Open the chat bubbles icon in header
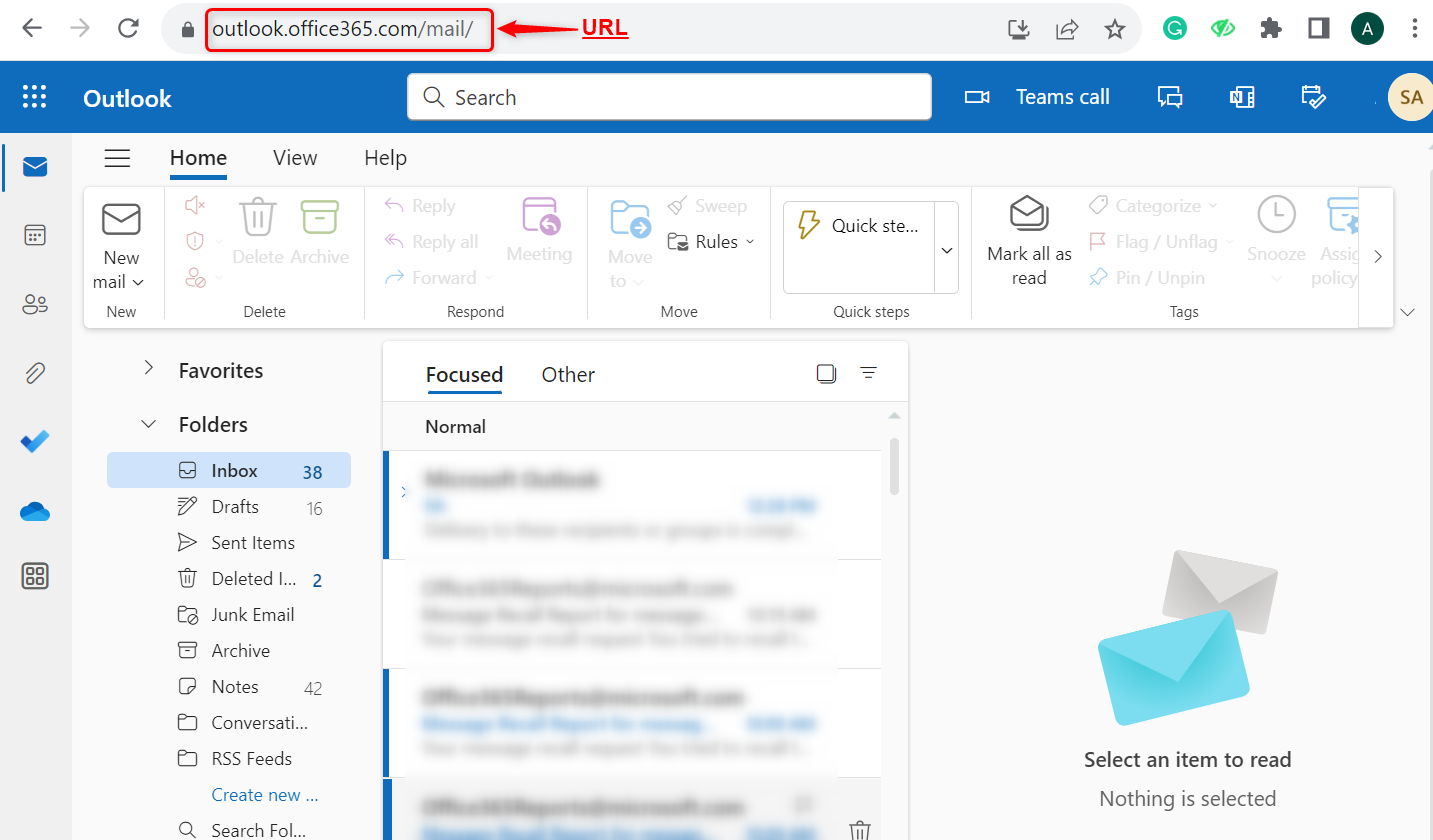The width and height of the screenshot is (1433, 840). click(1170, 97)
